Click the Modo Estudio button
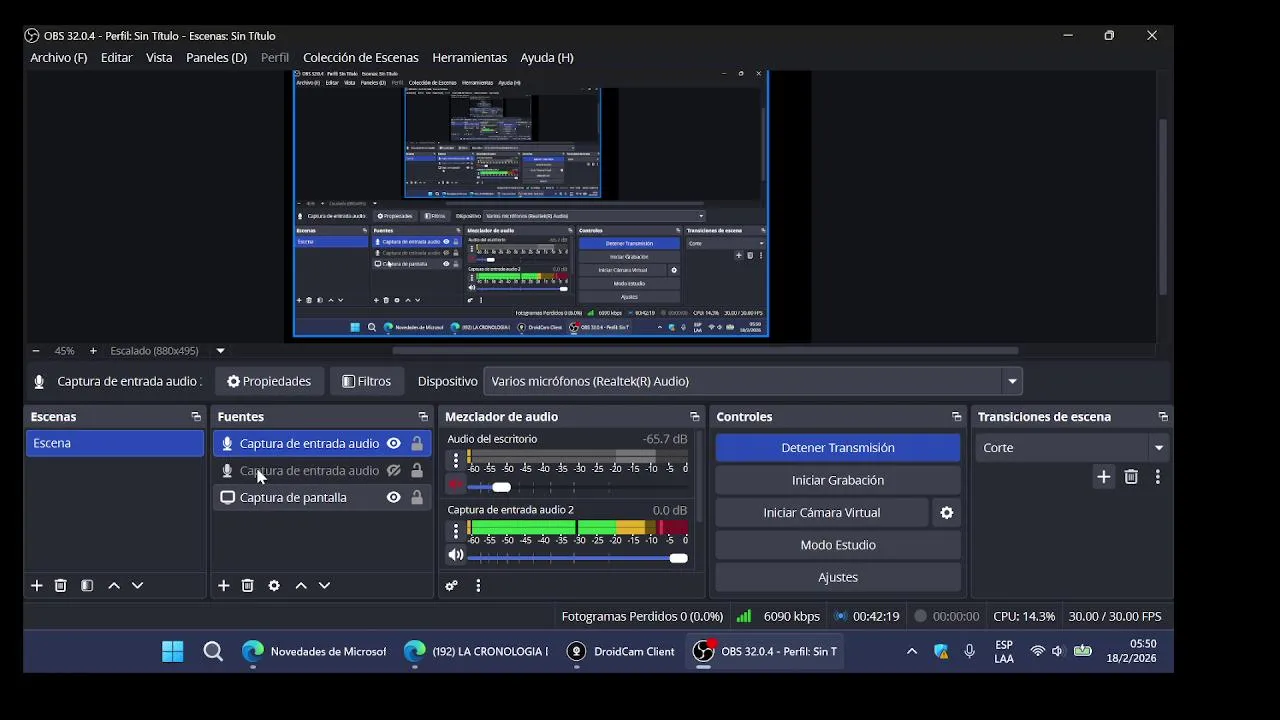This screenshot has width=1280, height=720. pos(838,545)
